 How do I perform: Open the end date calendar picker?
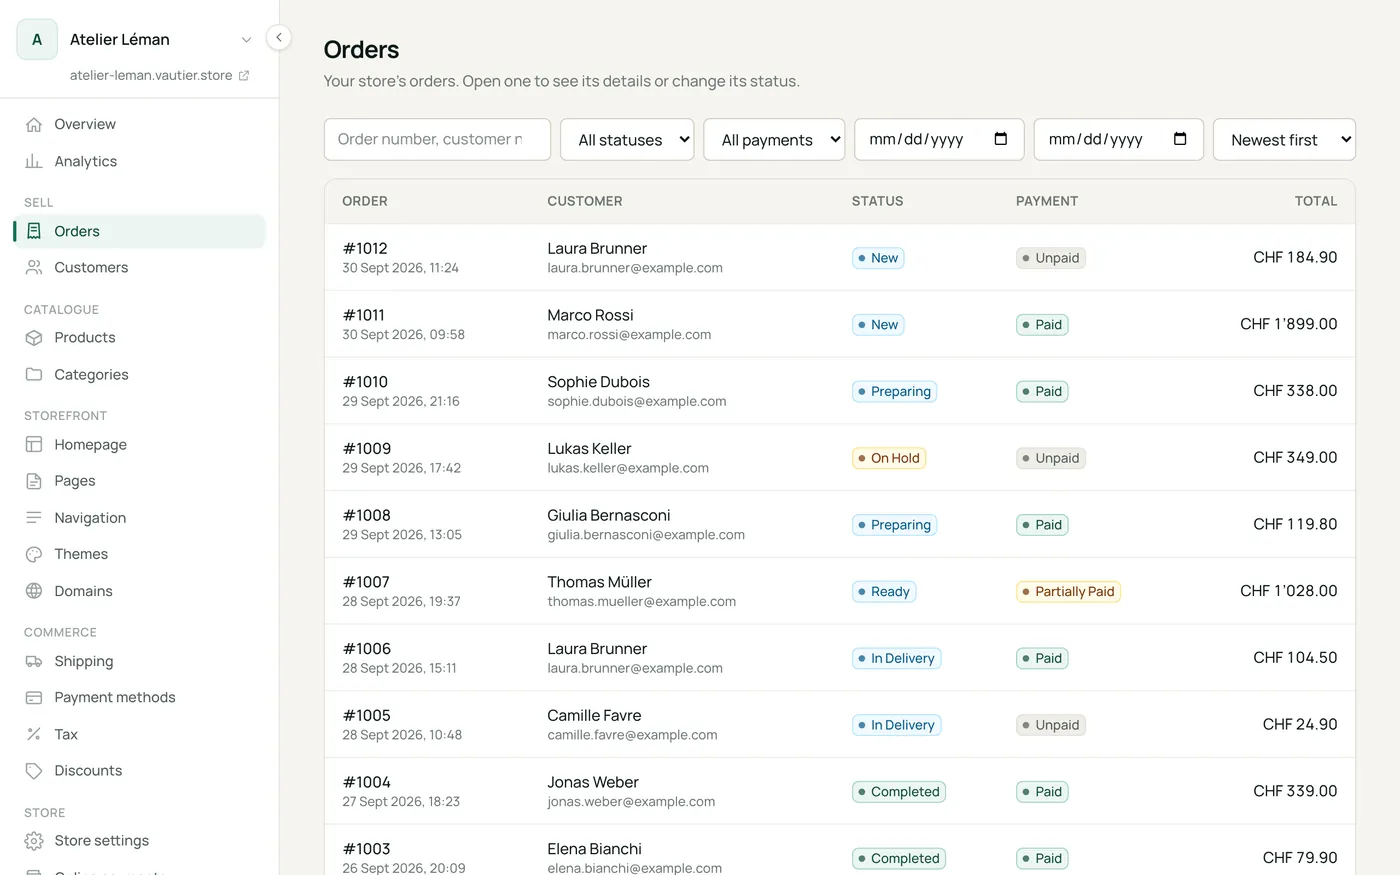point(1180,139)
